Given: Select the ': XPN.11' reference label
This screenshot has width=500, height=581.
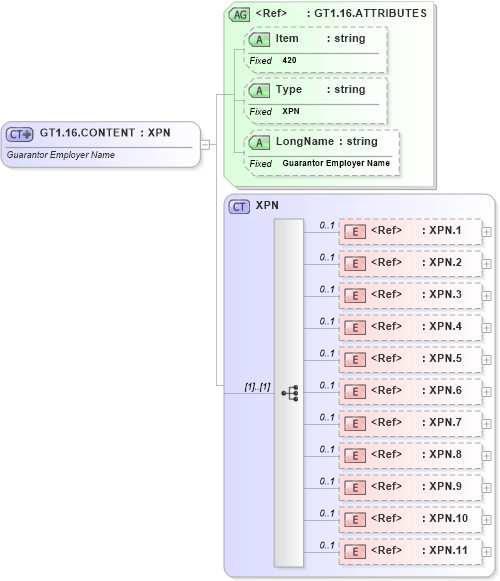Looking at the screenshot, I should [x=445, y=550].
